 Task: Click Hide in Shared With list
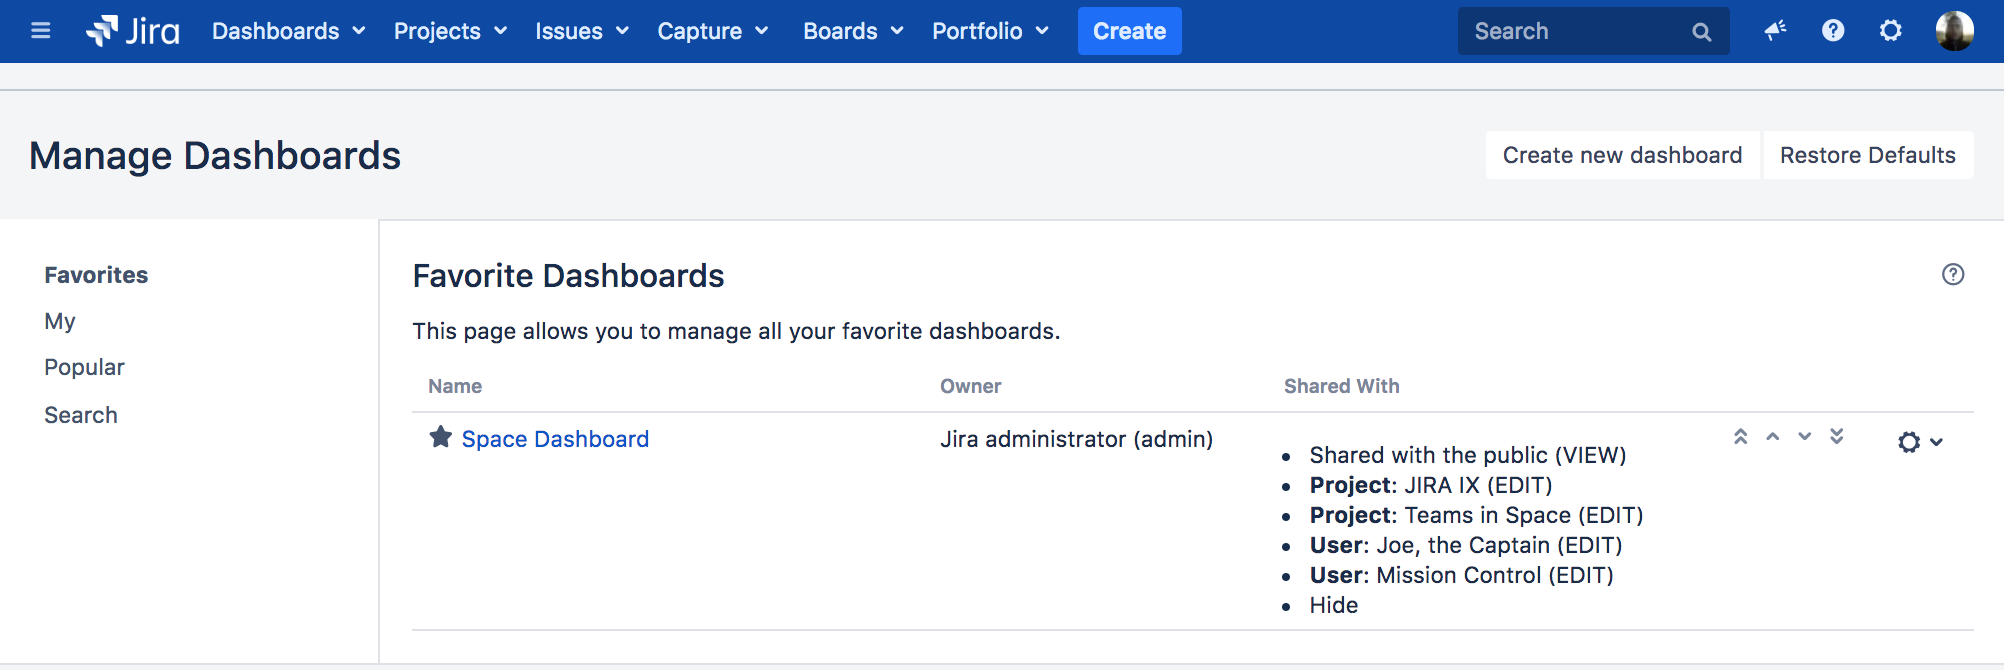[1333, 605]
